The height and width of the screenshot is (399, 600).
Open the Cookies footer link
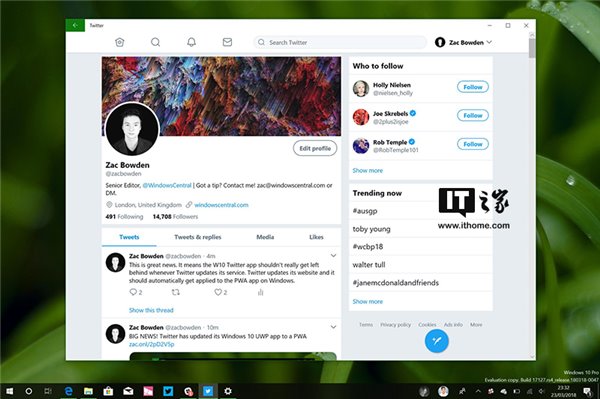(427, 325)
